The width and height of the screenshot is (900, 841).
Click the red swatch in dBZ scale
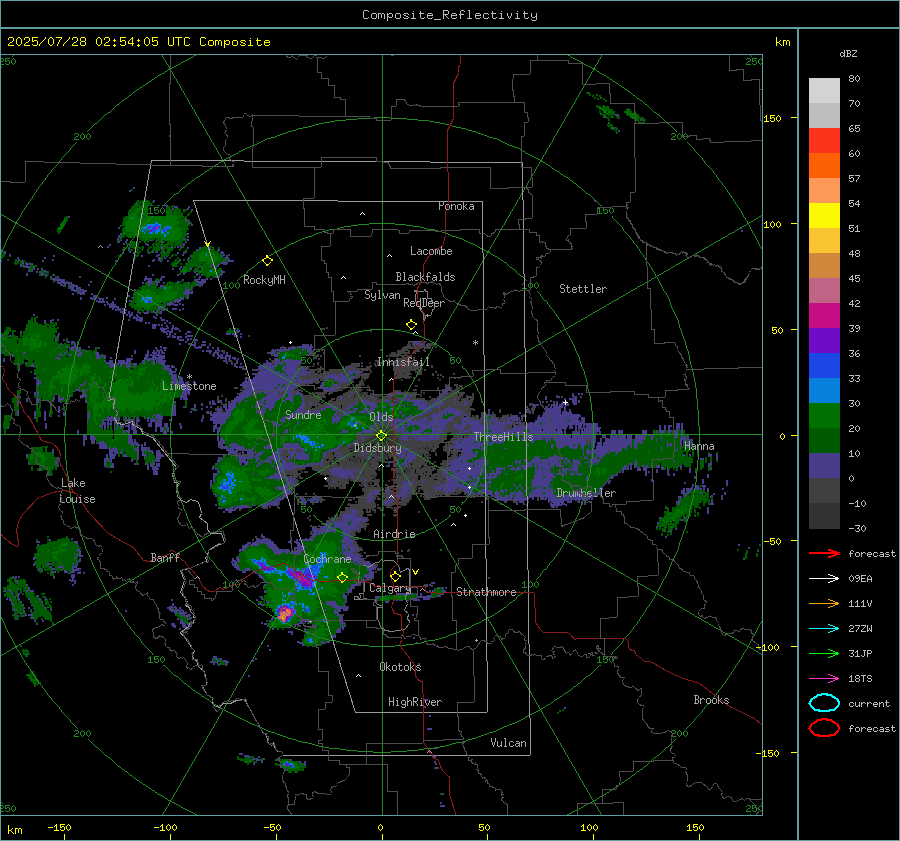pyautogui.click(x=824, y=141)
